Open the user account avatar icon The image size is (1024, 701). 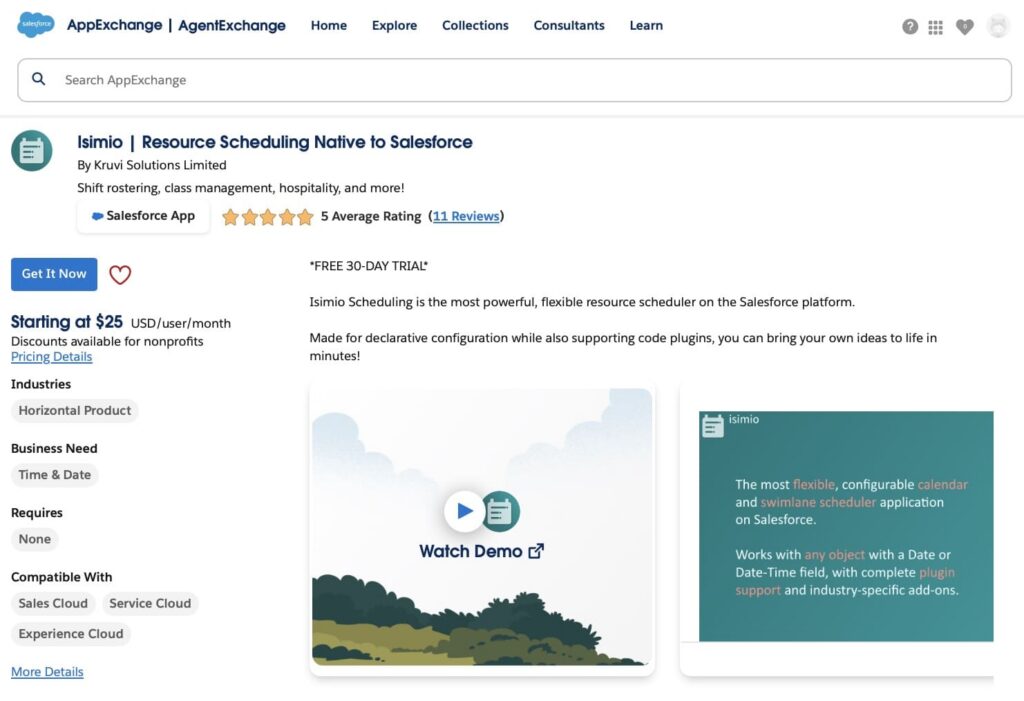click(x=997, y=26)
